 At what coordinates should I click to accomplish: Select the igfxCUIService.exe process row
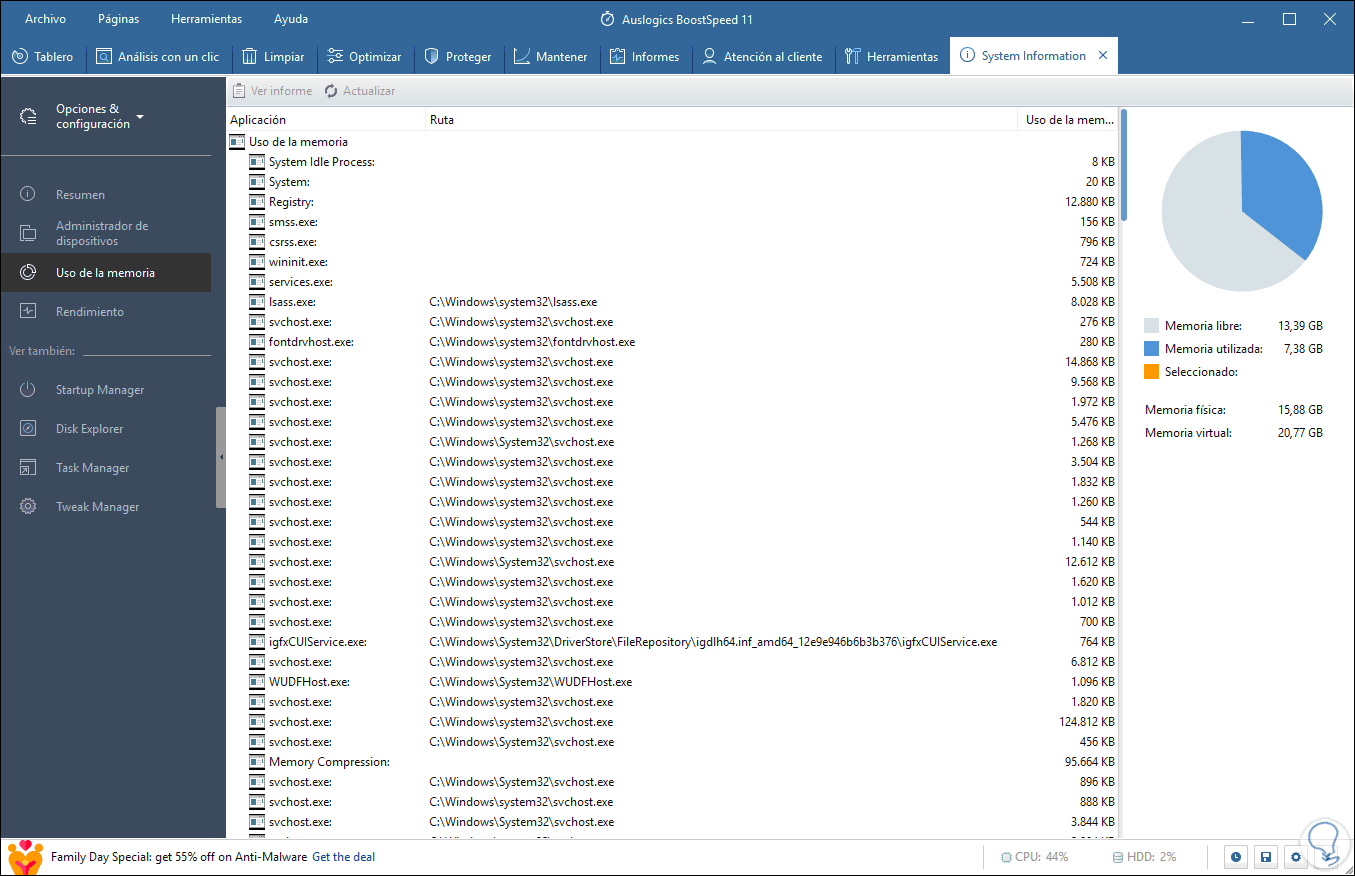(672, 642)
